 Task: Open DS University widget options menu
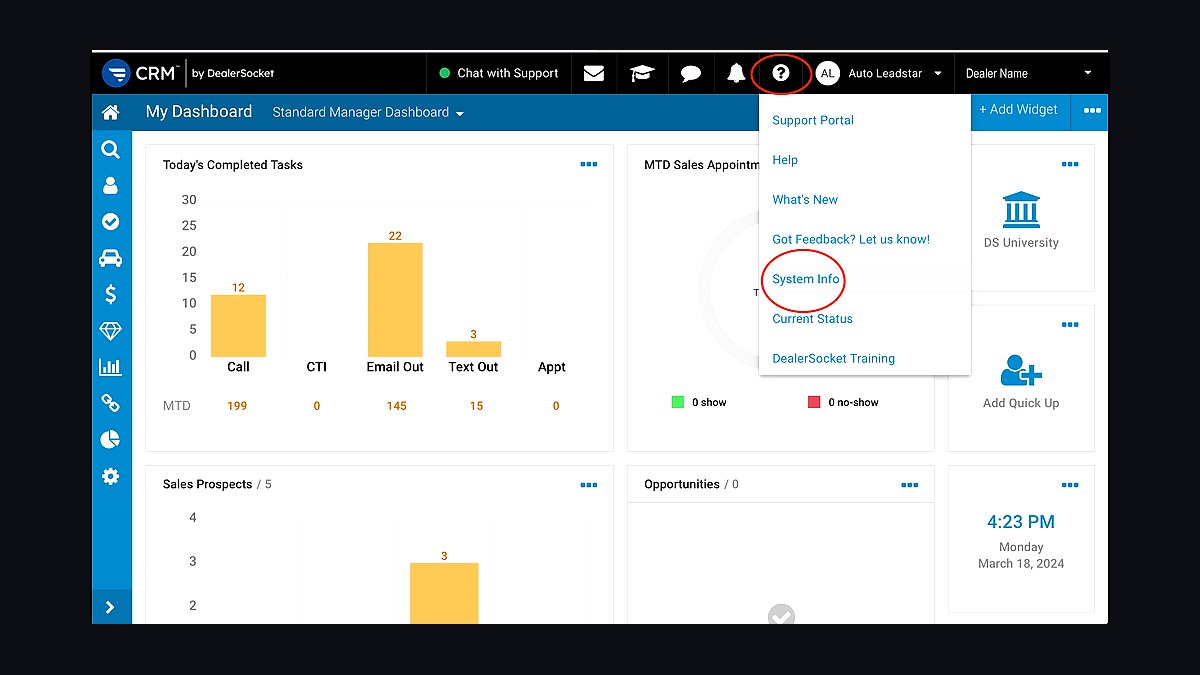click(1070, 165)
